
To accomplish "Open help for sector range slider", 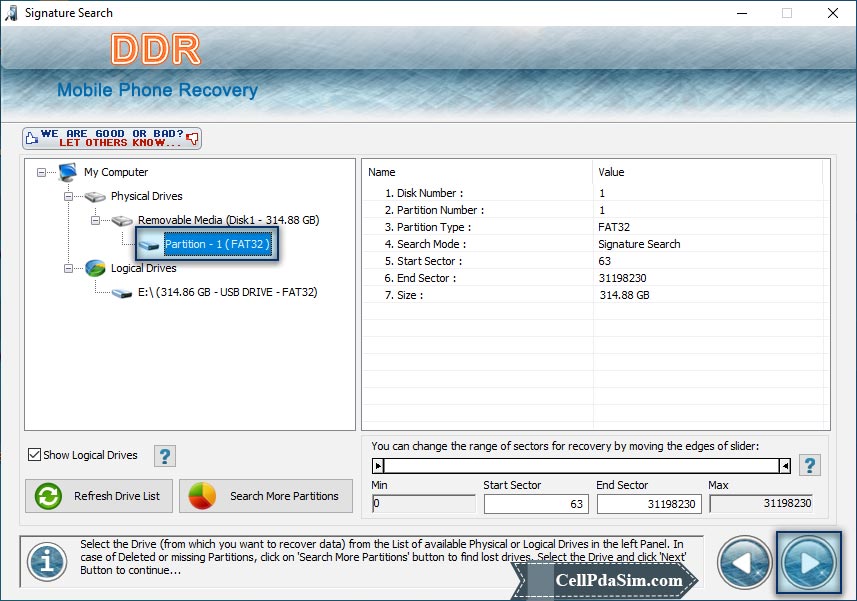I will point(810,466).
